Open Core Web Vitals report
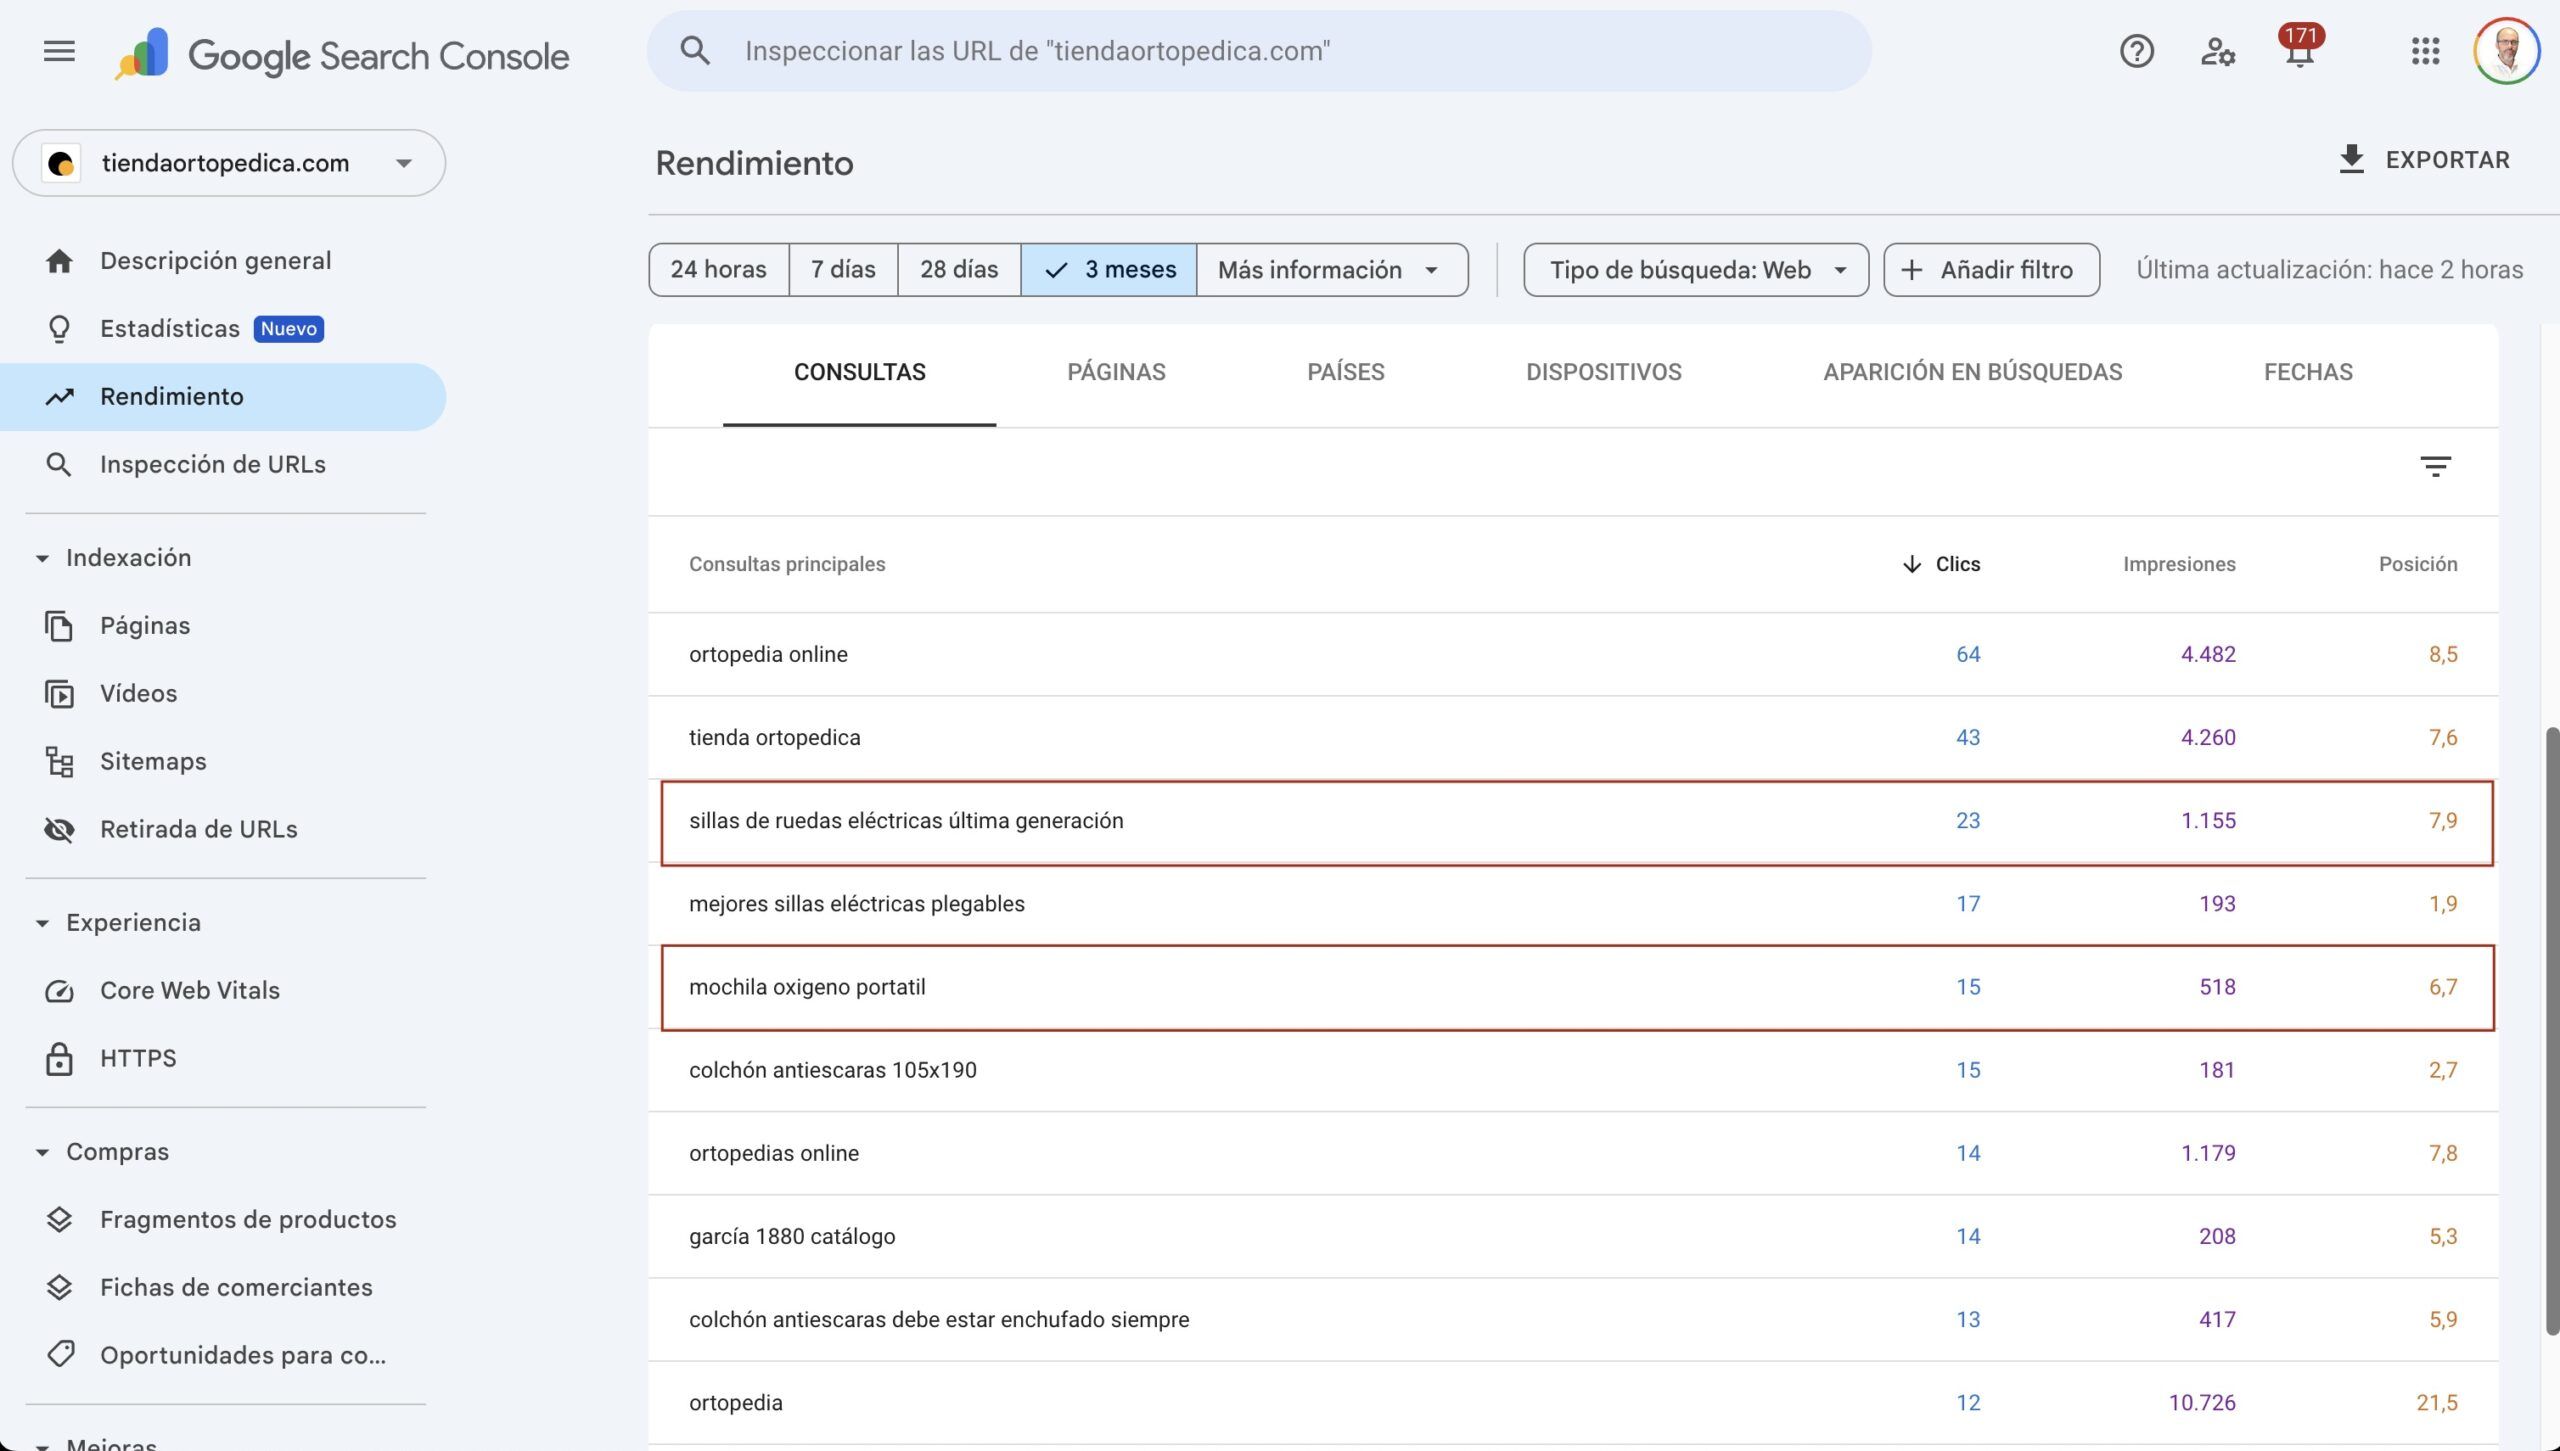2560x1451 pixels. point(223,991)
